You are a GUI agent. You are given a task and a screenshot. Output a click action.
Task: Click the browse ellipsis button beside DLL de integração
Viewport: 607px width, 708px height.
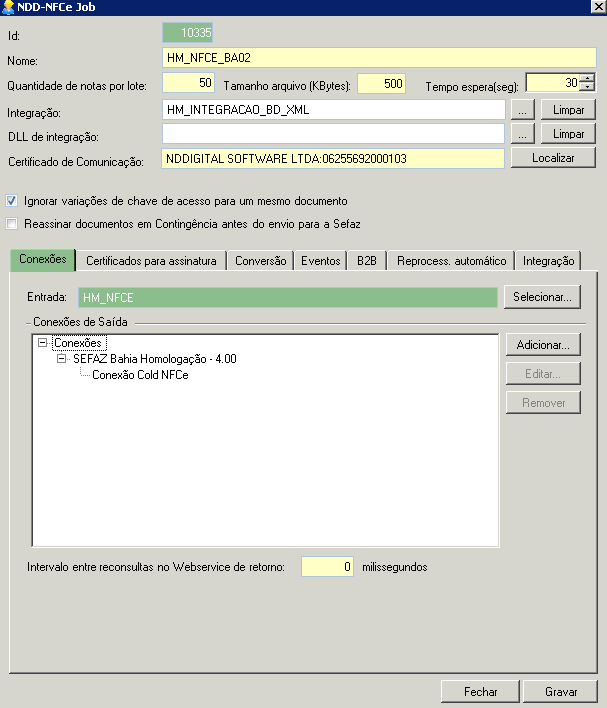coord(523,133)
